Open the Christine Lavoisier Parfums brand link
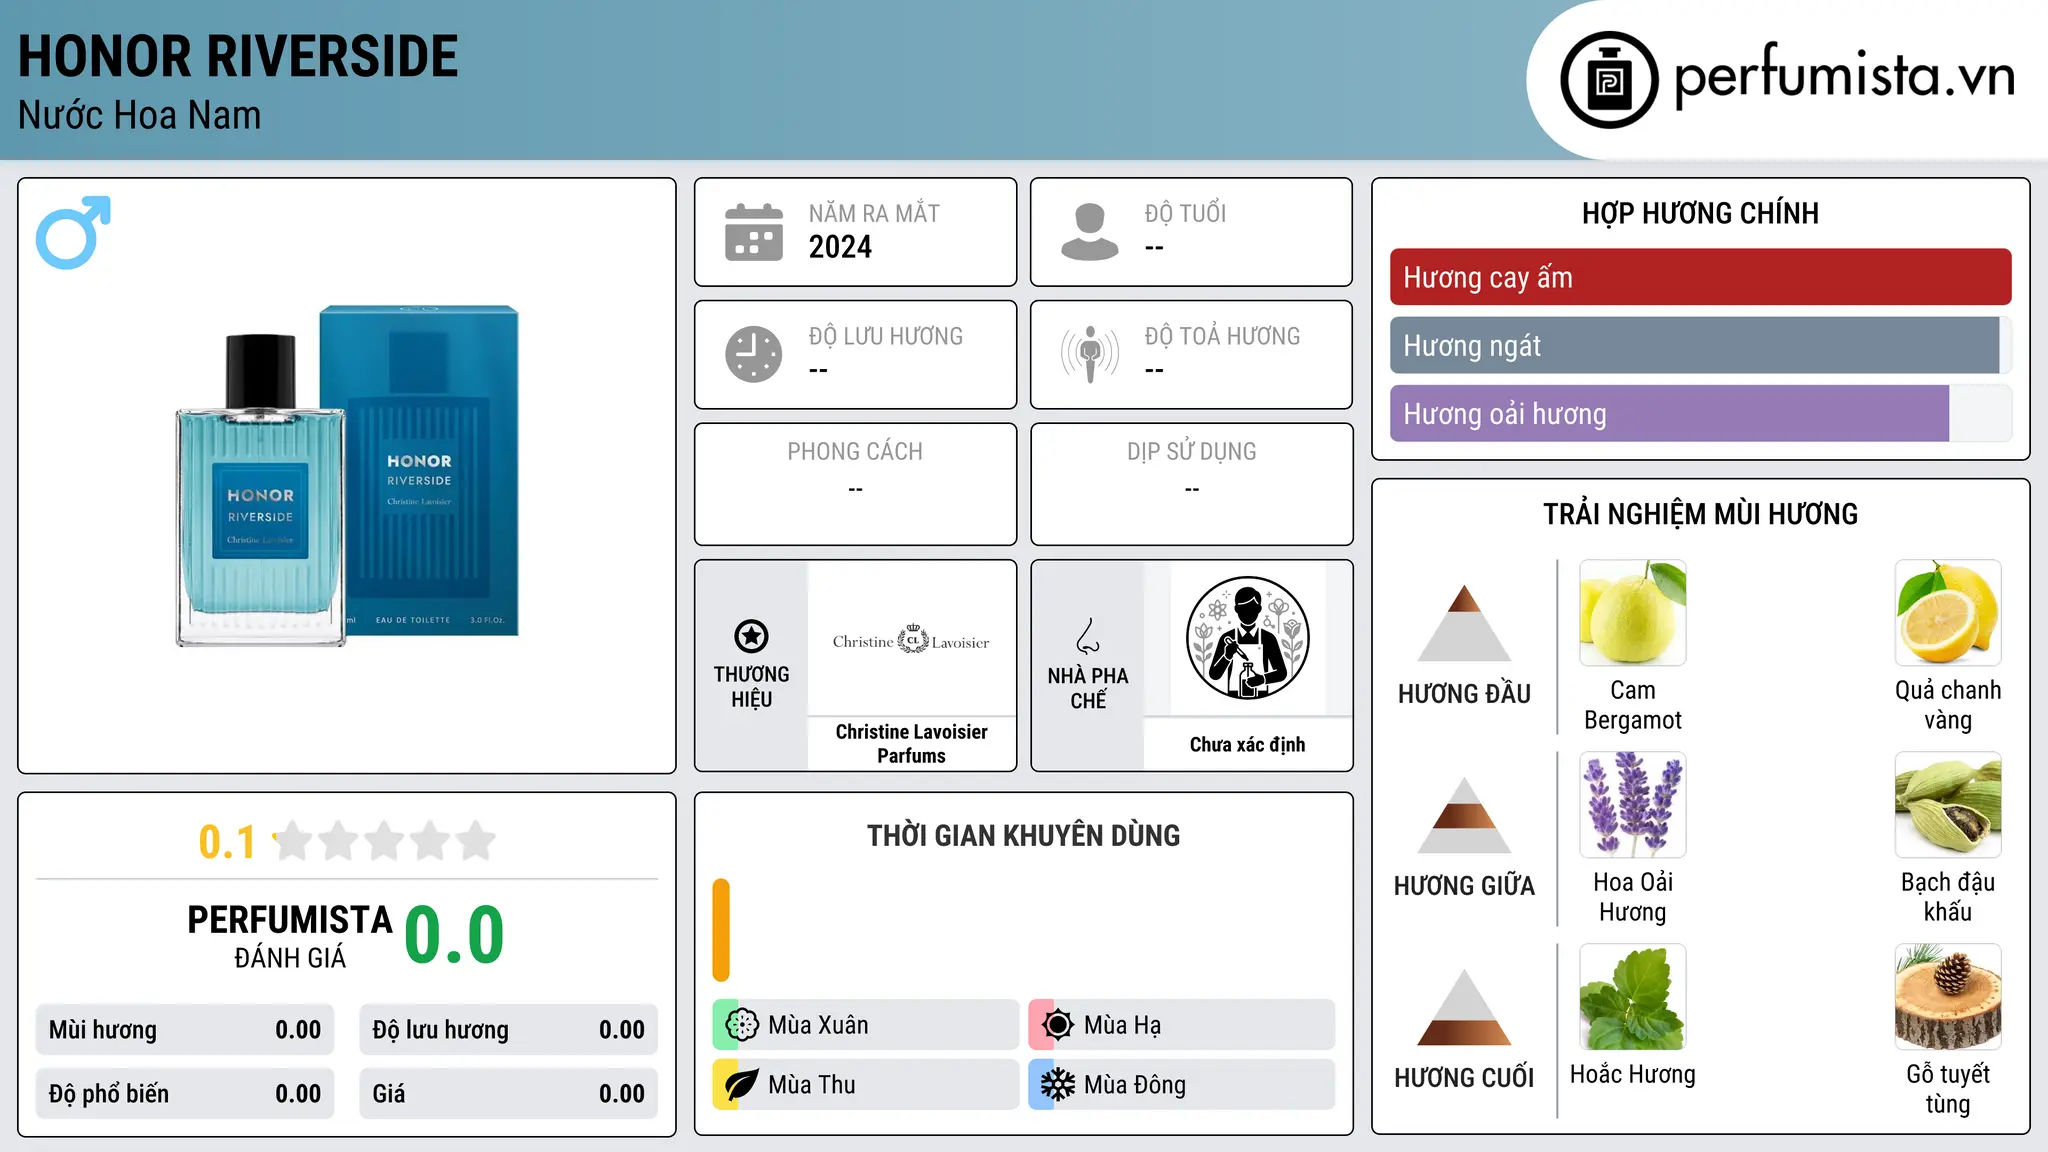 point(911,744)
